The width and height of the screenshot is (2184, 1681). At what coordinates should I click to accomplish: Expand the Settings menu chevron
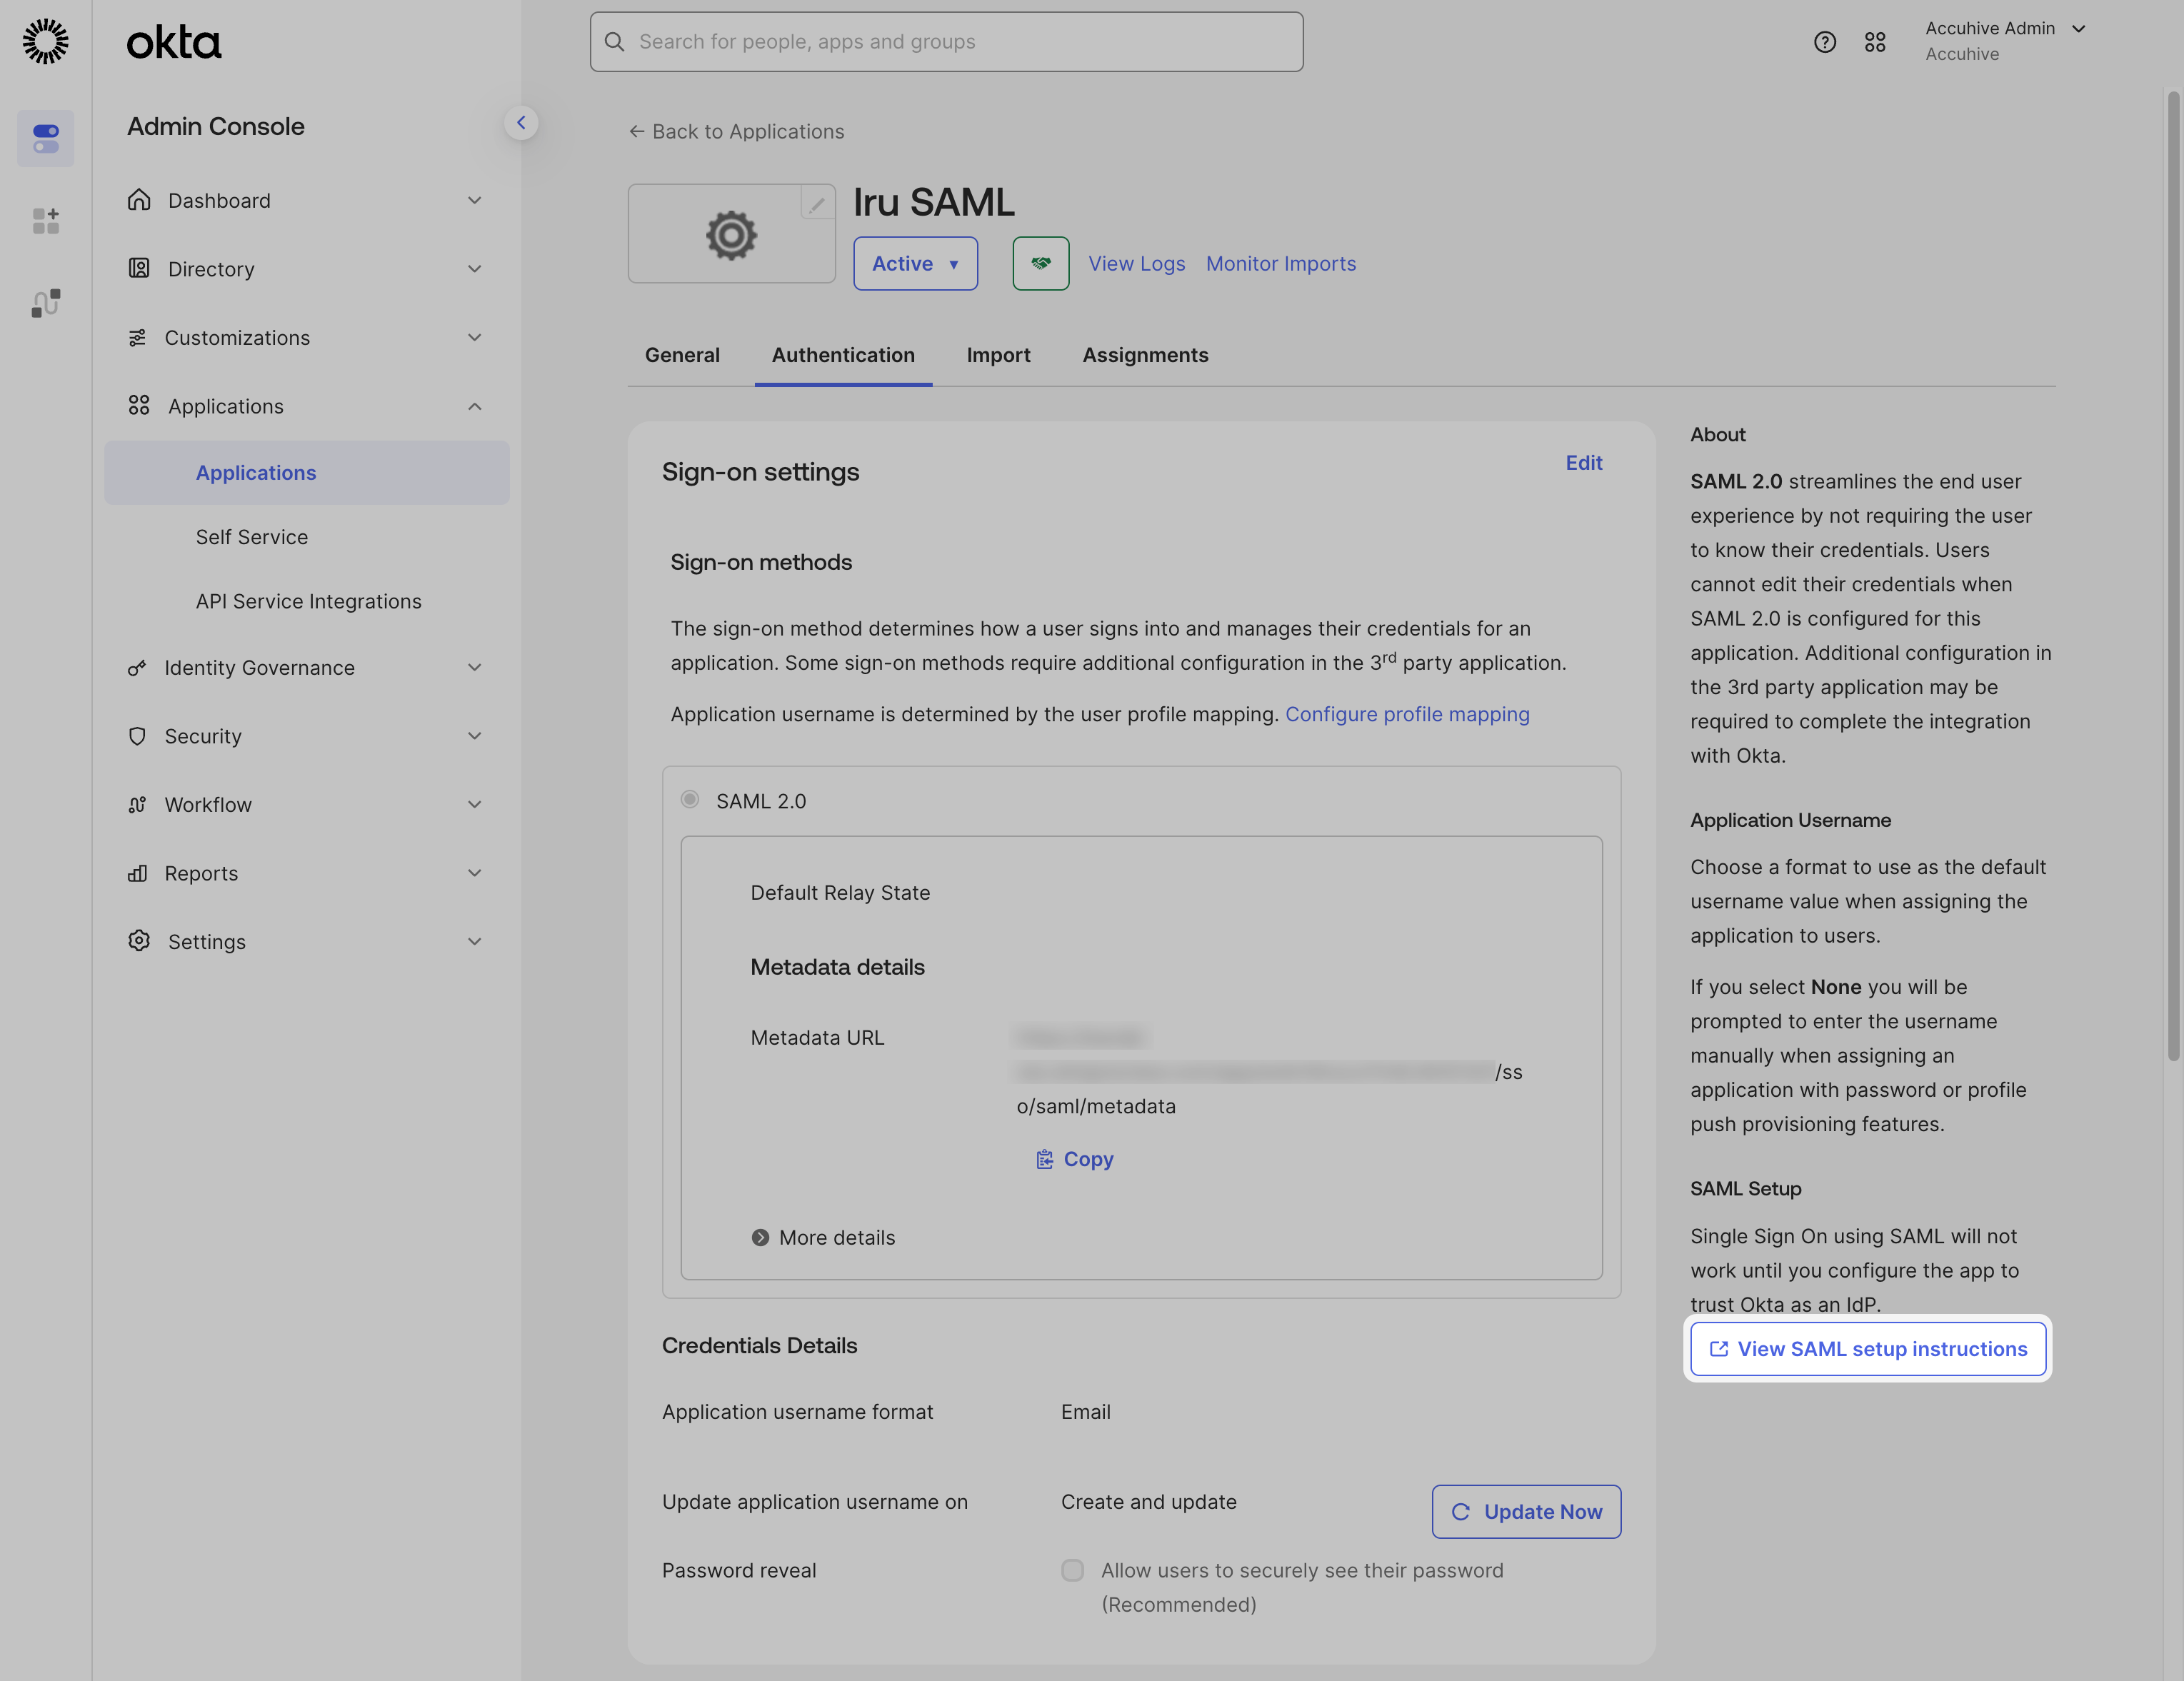(475, 941)
